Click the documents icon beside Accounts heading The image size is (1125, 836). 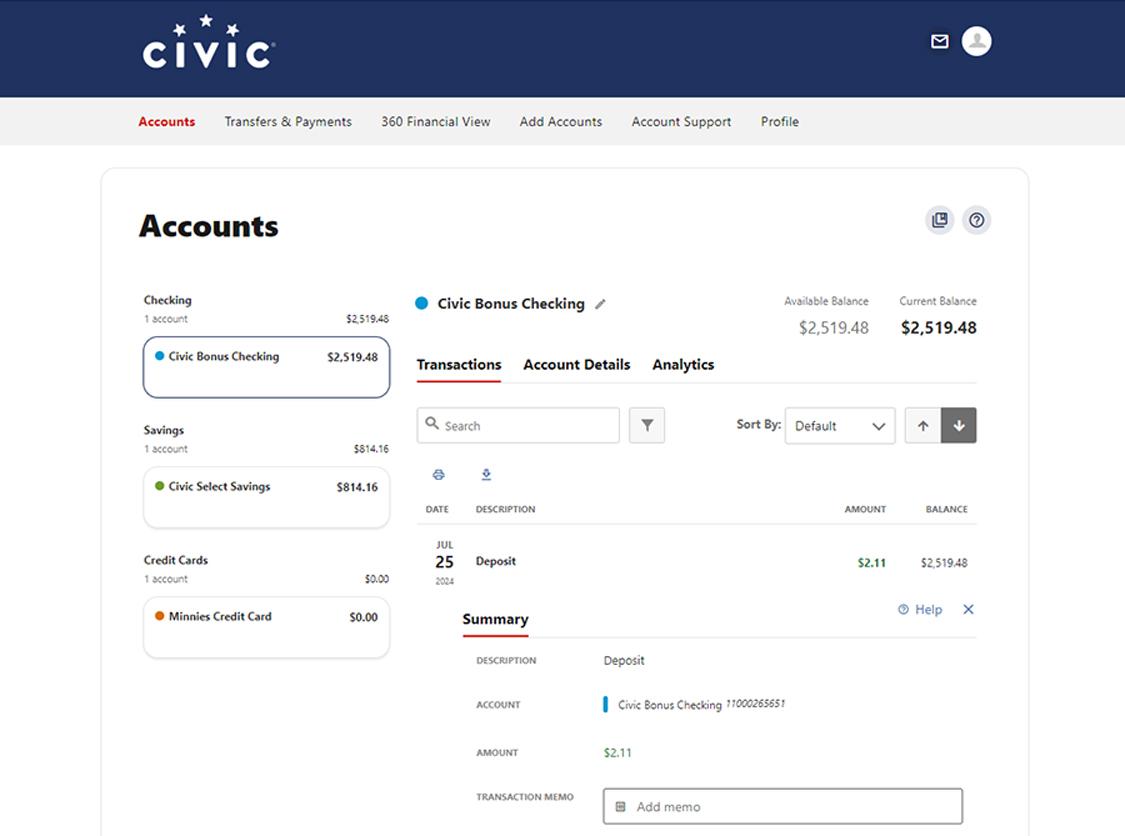(939, 220)
